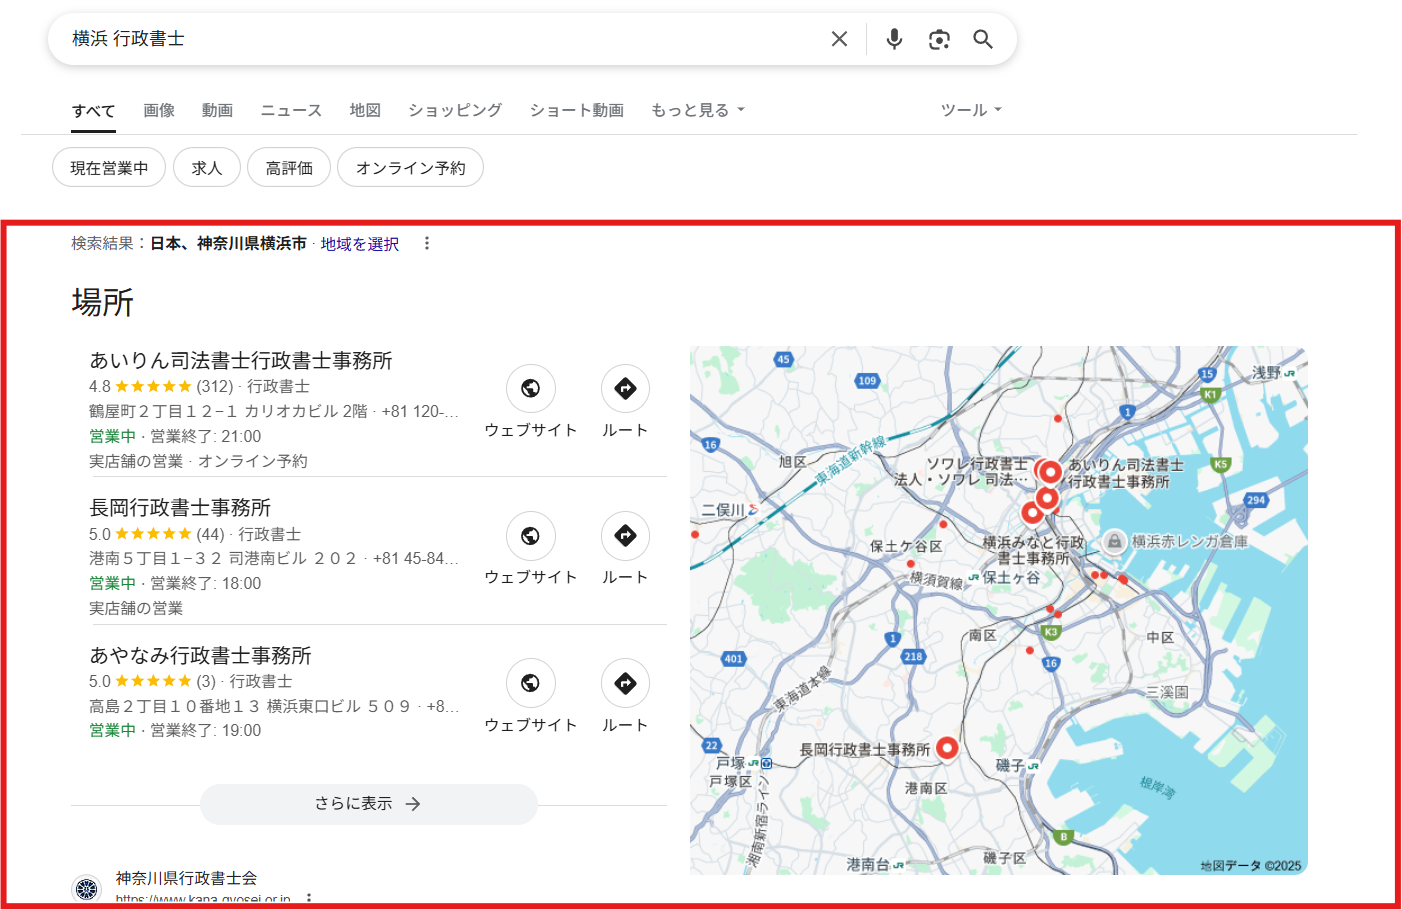Toggle the 求人 filter chip
1402x910 pixels.
click(x=207, y=167)
